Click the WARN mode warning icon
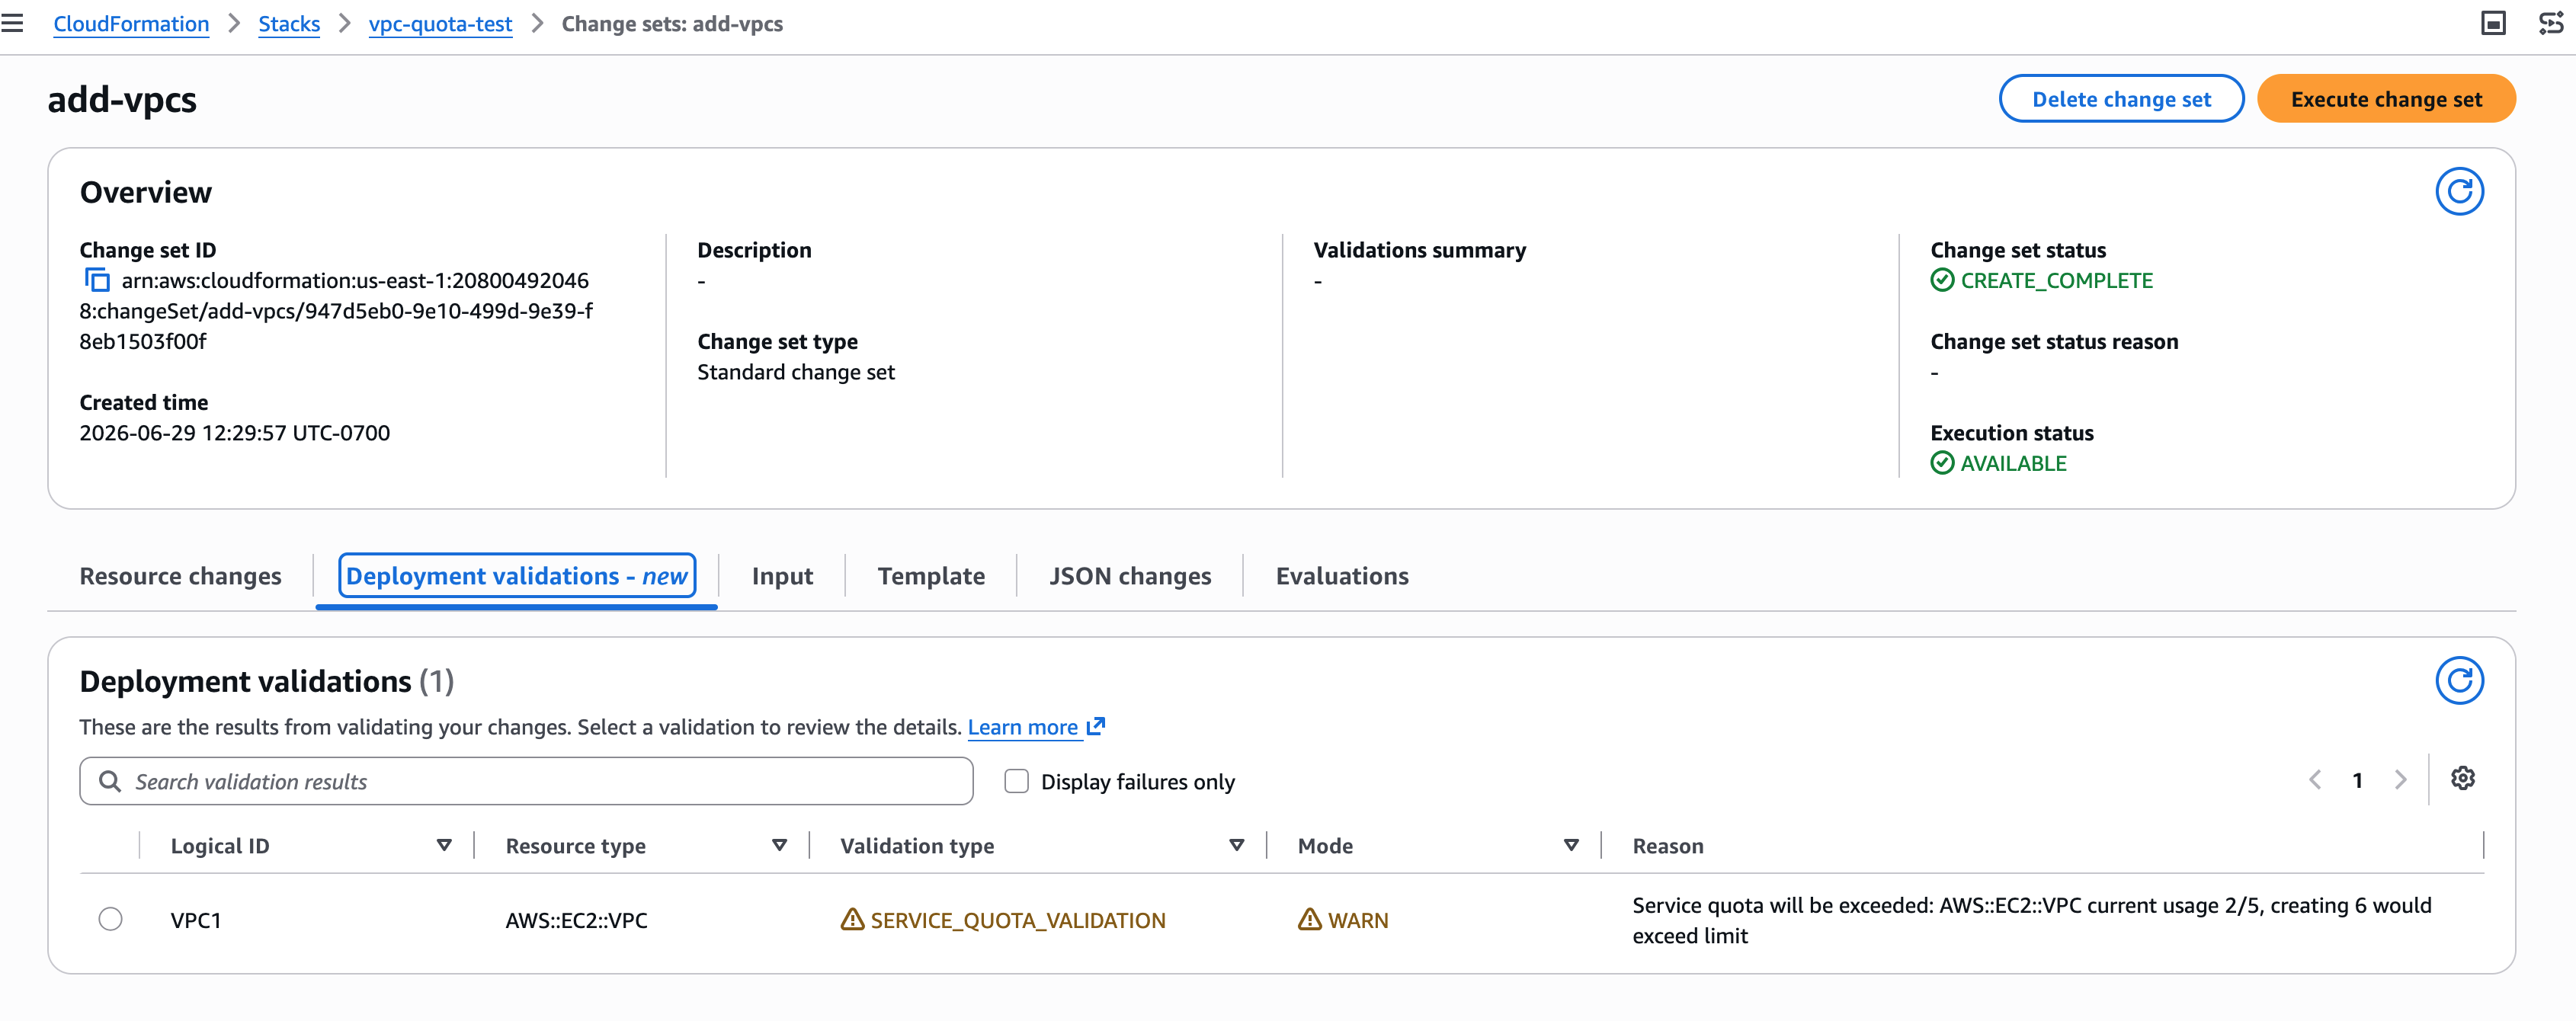 point(1309,919)
